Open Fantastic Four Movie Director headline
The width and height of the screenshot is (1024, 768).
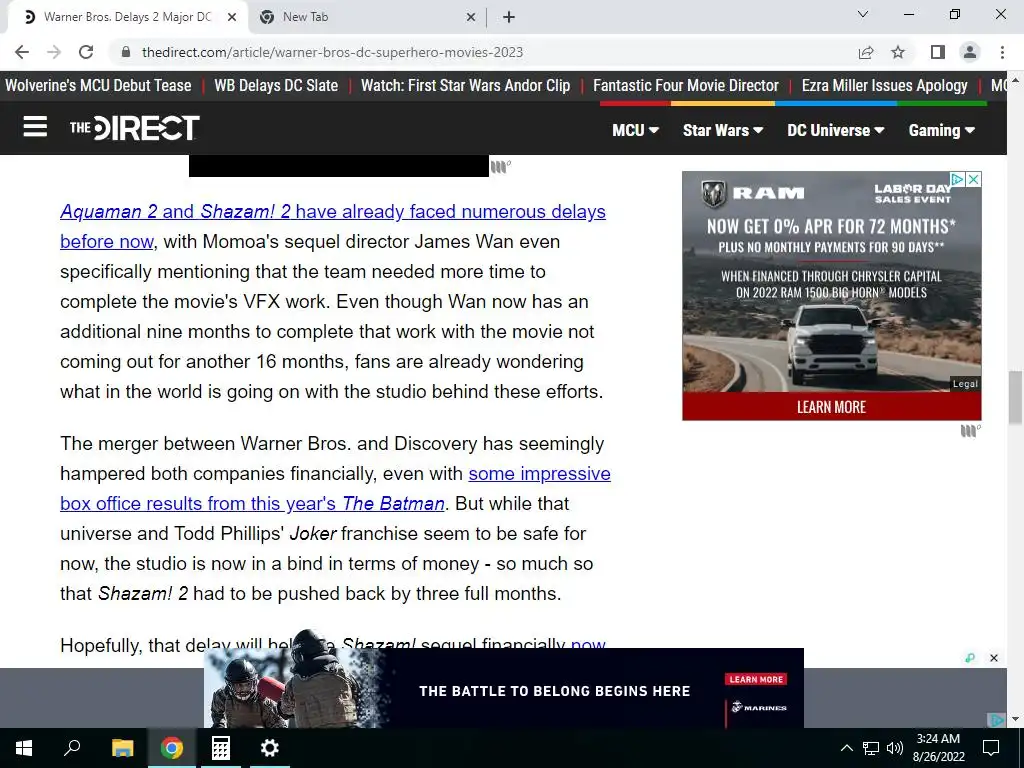[686, 86]
